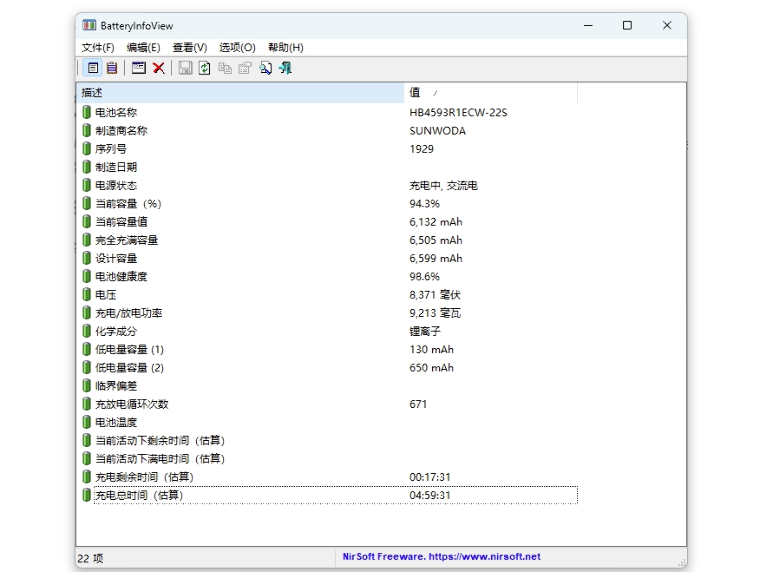This screenshot has width=760, height=572.
Task: Select the 当前活动下剩余时间 (估算) row
Action: (x=330, y=441)
